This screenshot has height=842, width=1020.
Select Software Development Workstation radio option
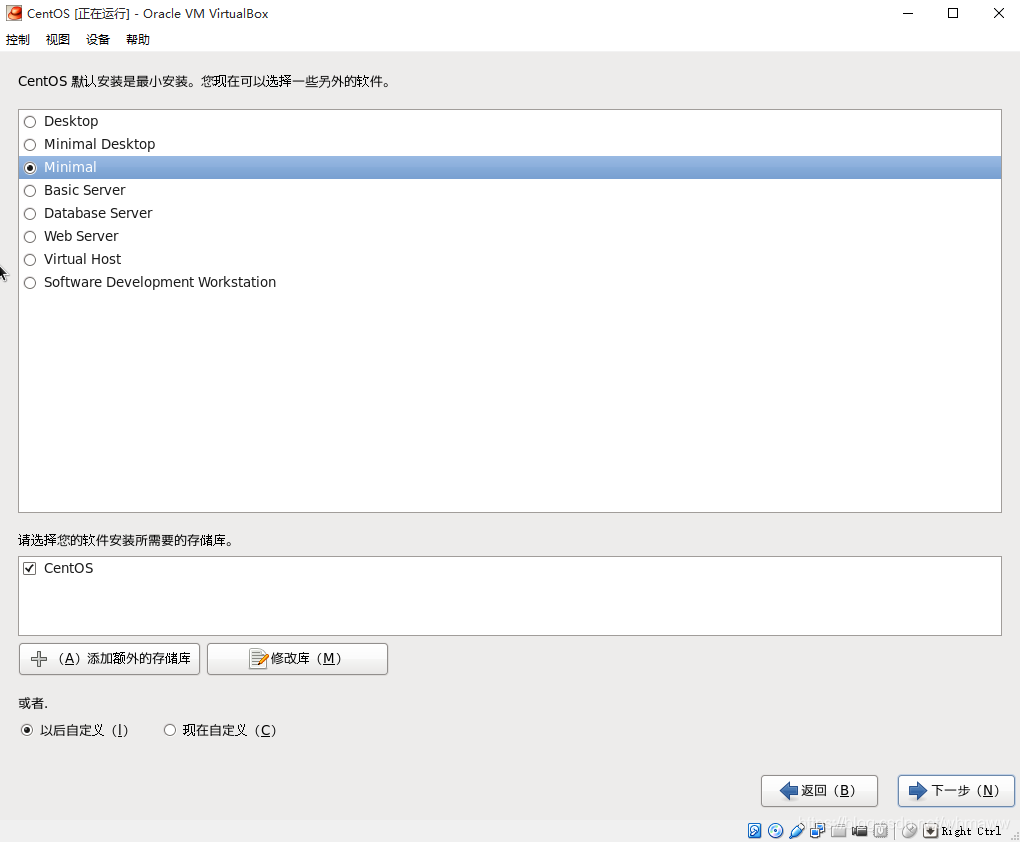click(30, 283)
